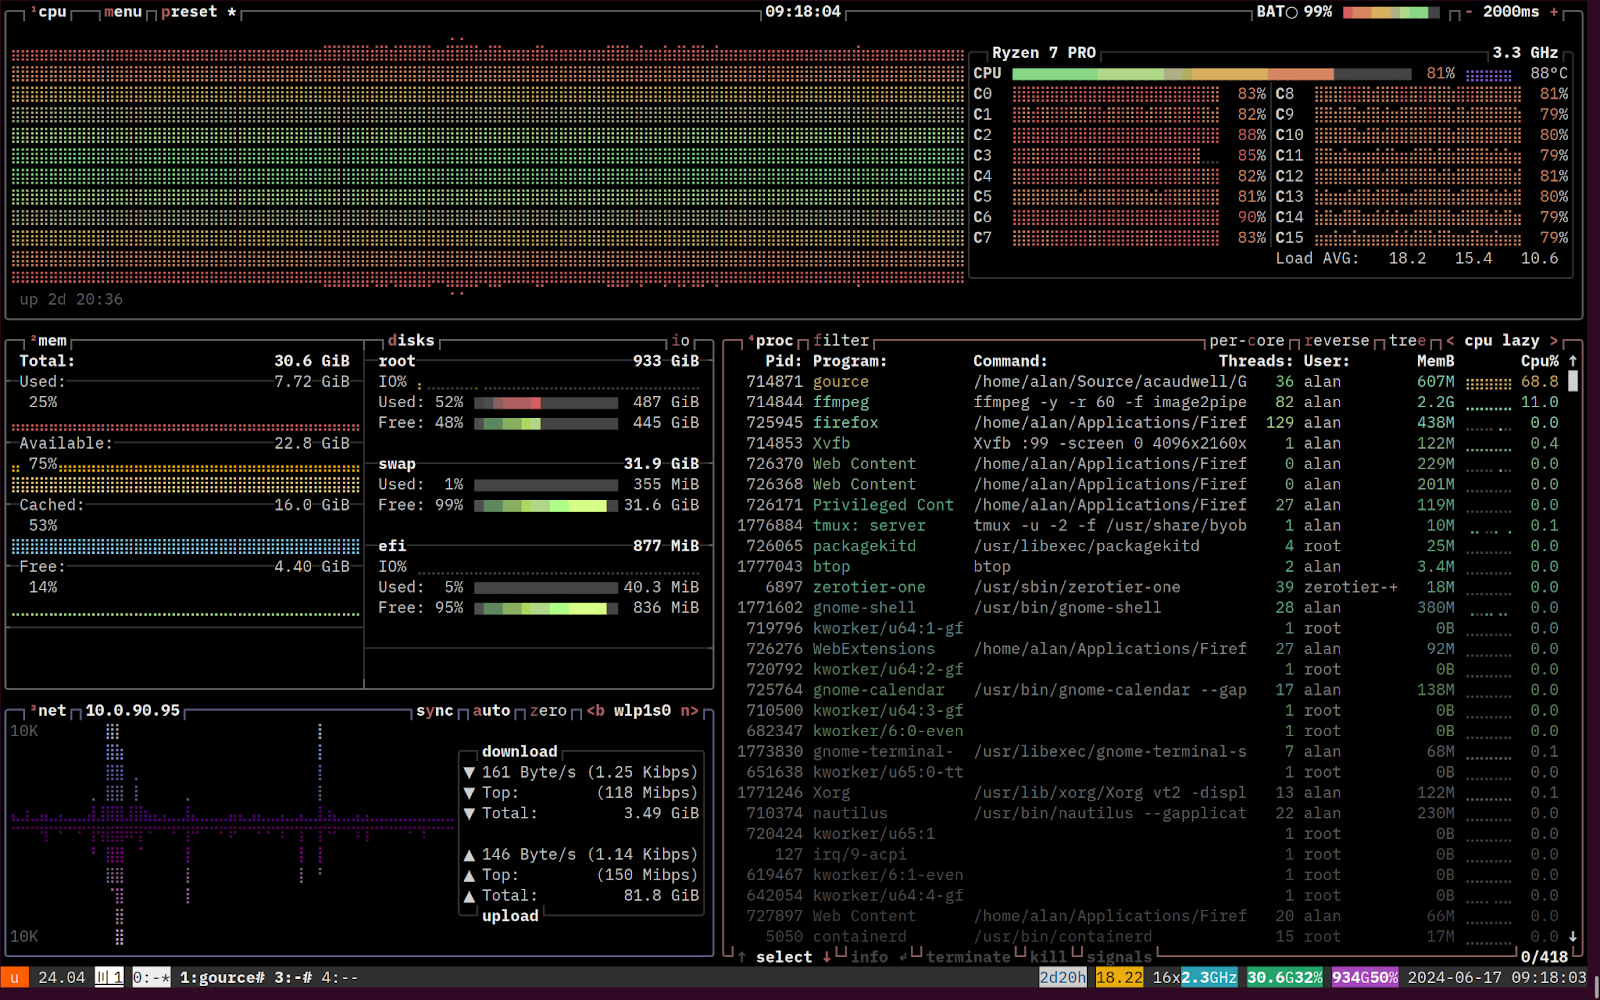This screenshot has width=1600, height=1000.
Task: Click the byobu memory 30.6G32% indicator
Action: pos(1284,978)
